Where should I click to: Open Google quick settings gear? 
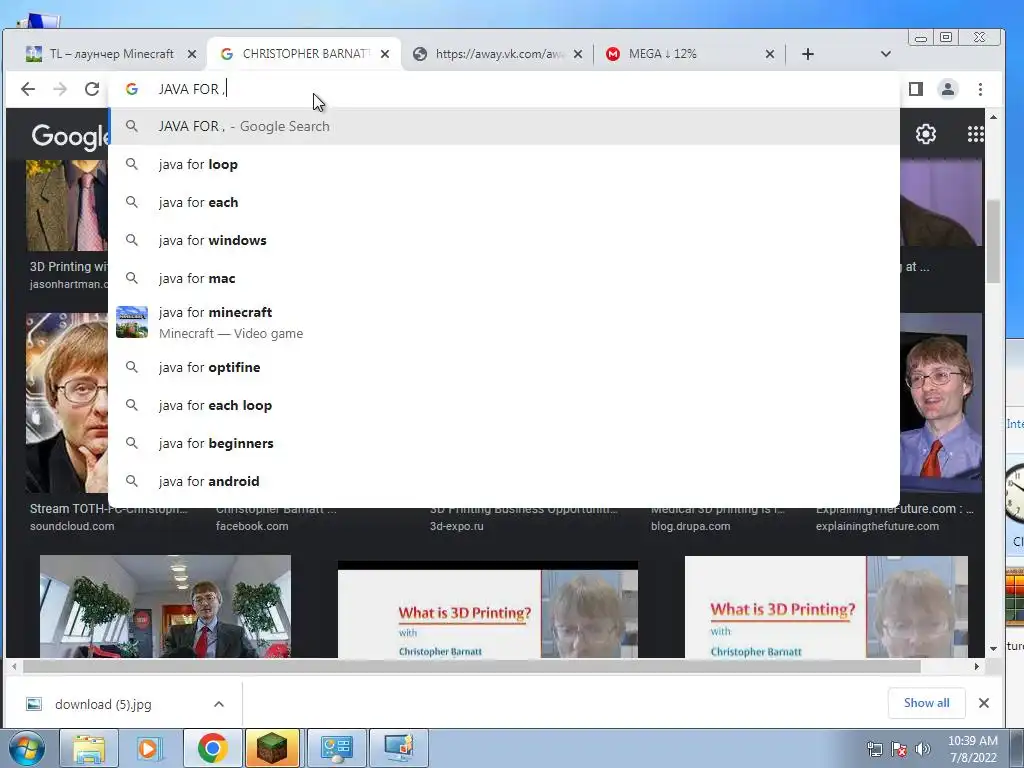[x=925, y=134]
